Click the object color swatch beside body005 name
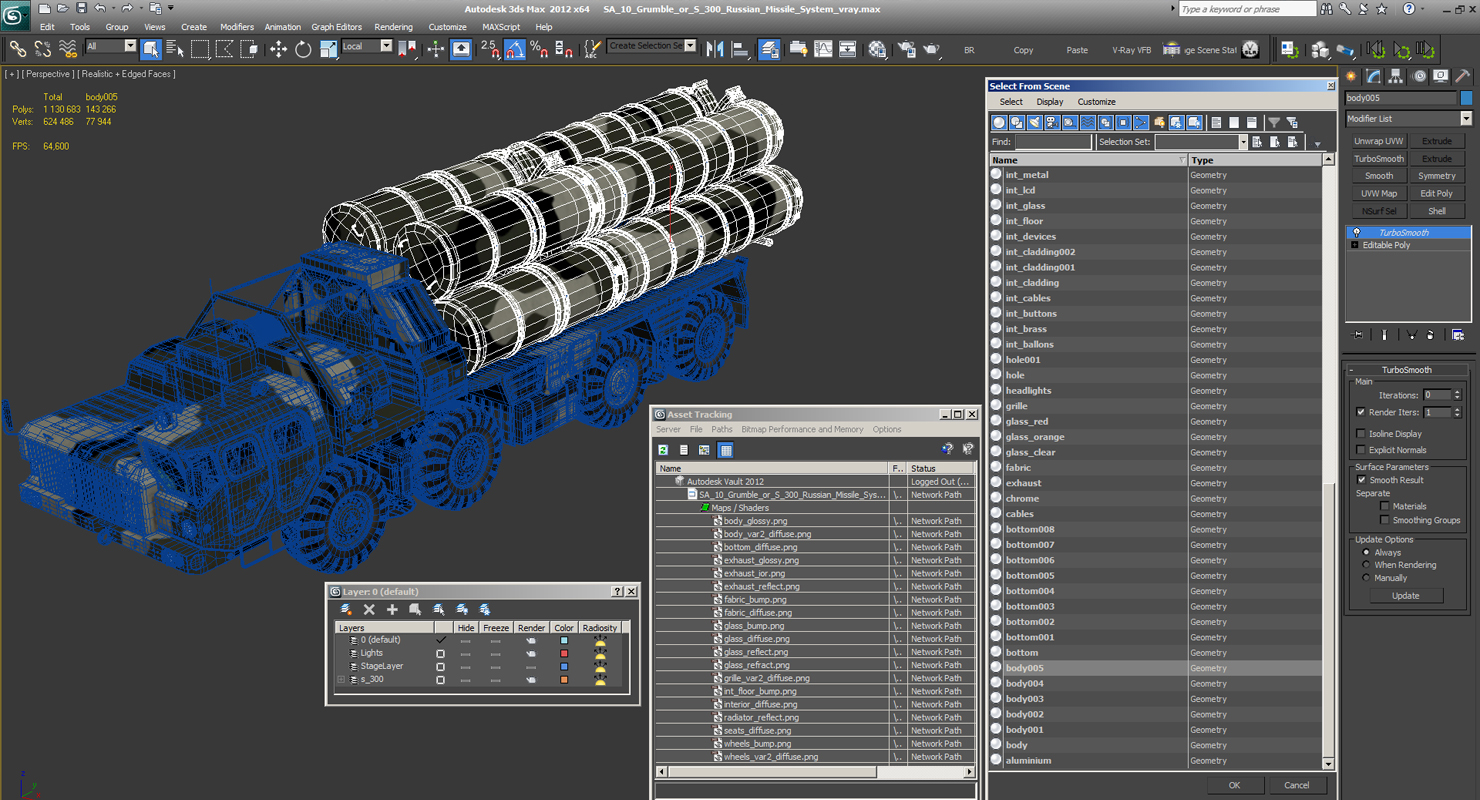 click(1466, 98)
